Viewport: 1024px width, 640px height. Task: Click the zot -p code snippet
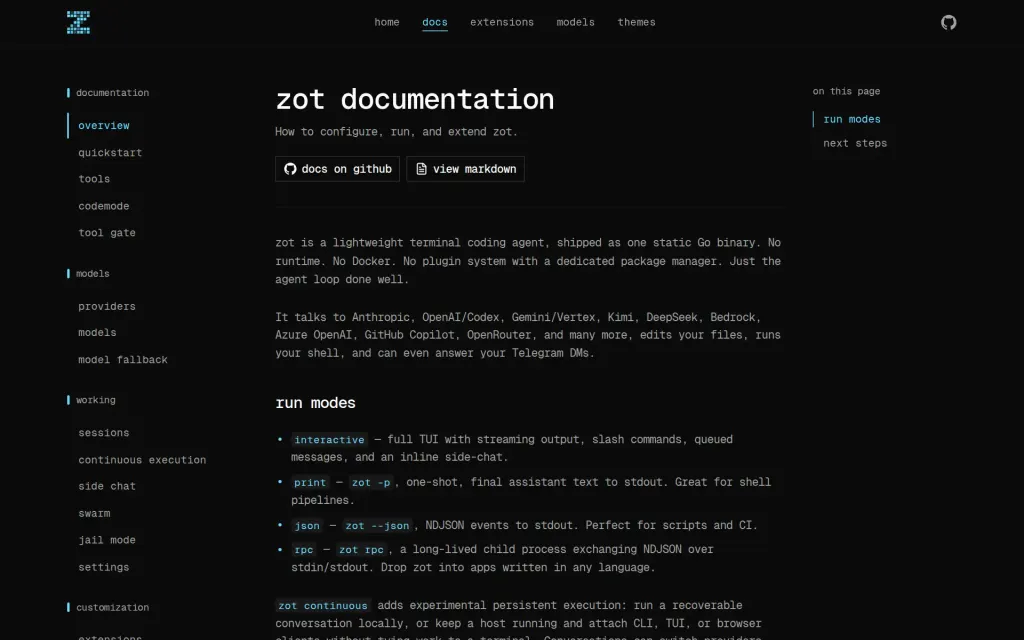(x=371, y=483)
